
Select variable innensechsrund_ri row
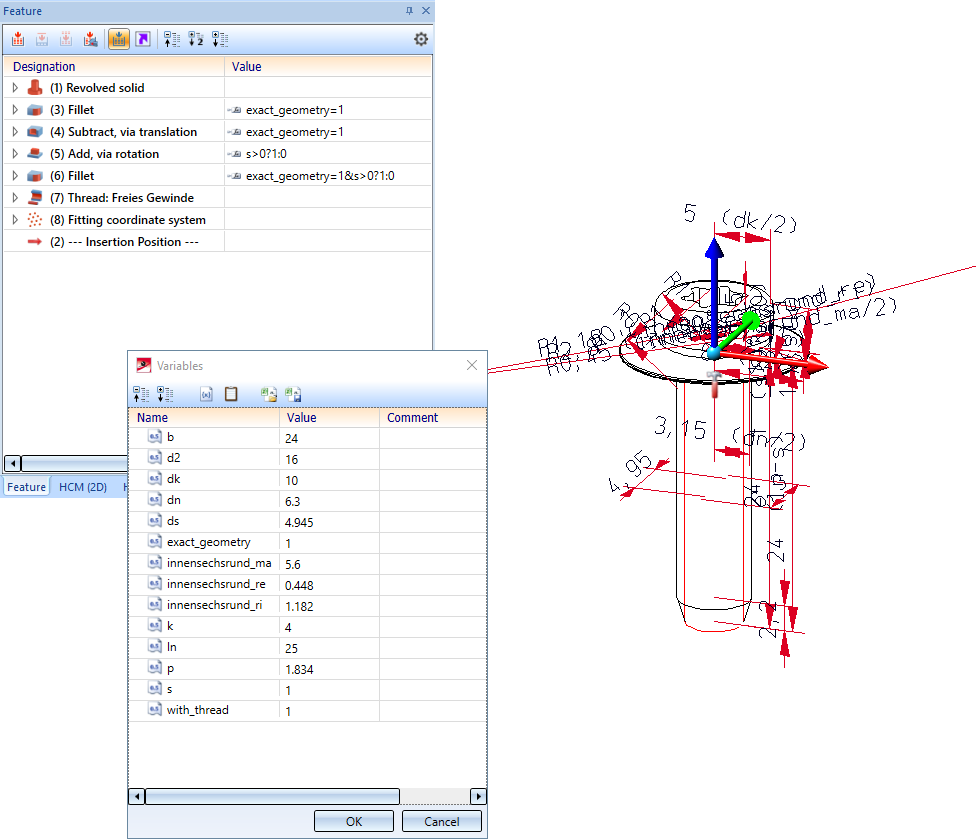307,606
